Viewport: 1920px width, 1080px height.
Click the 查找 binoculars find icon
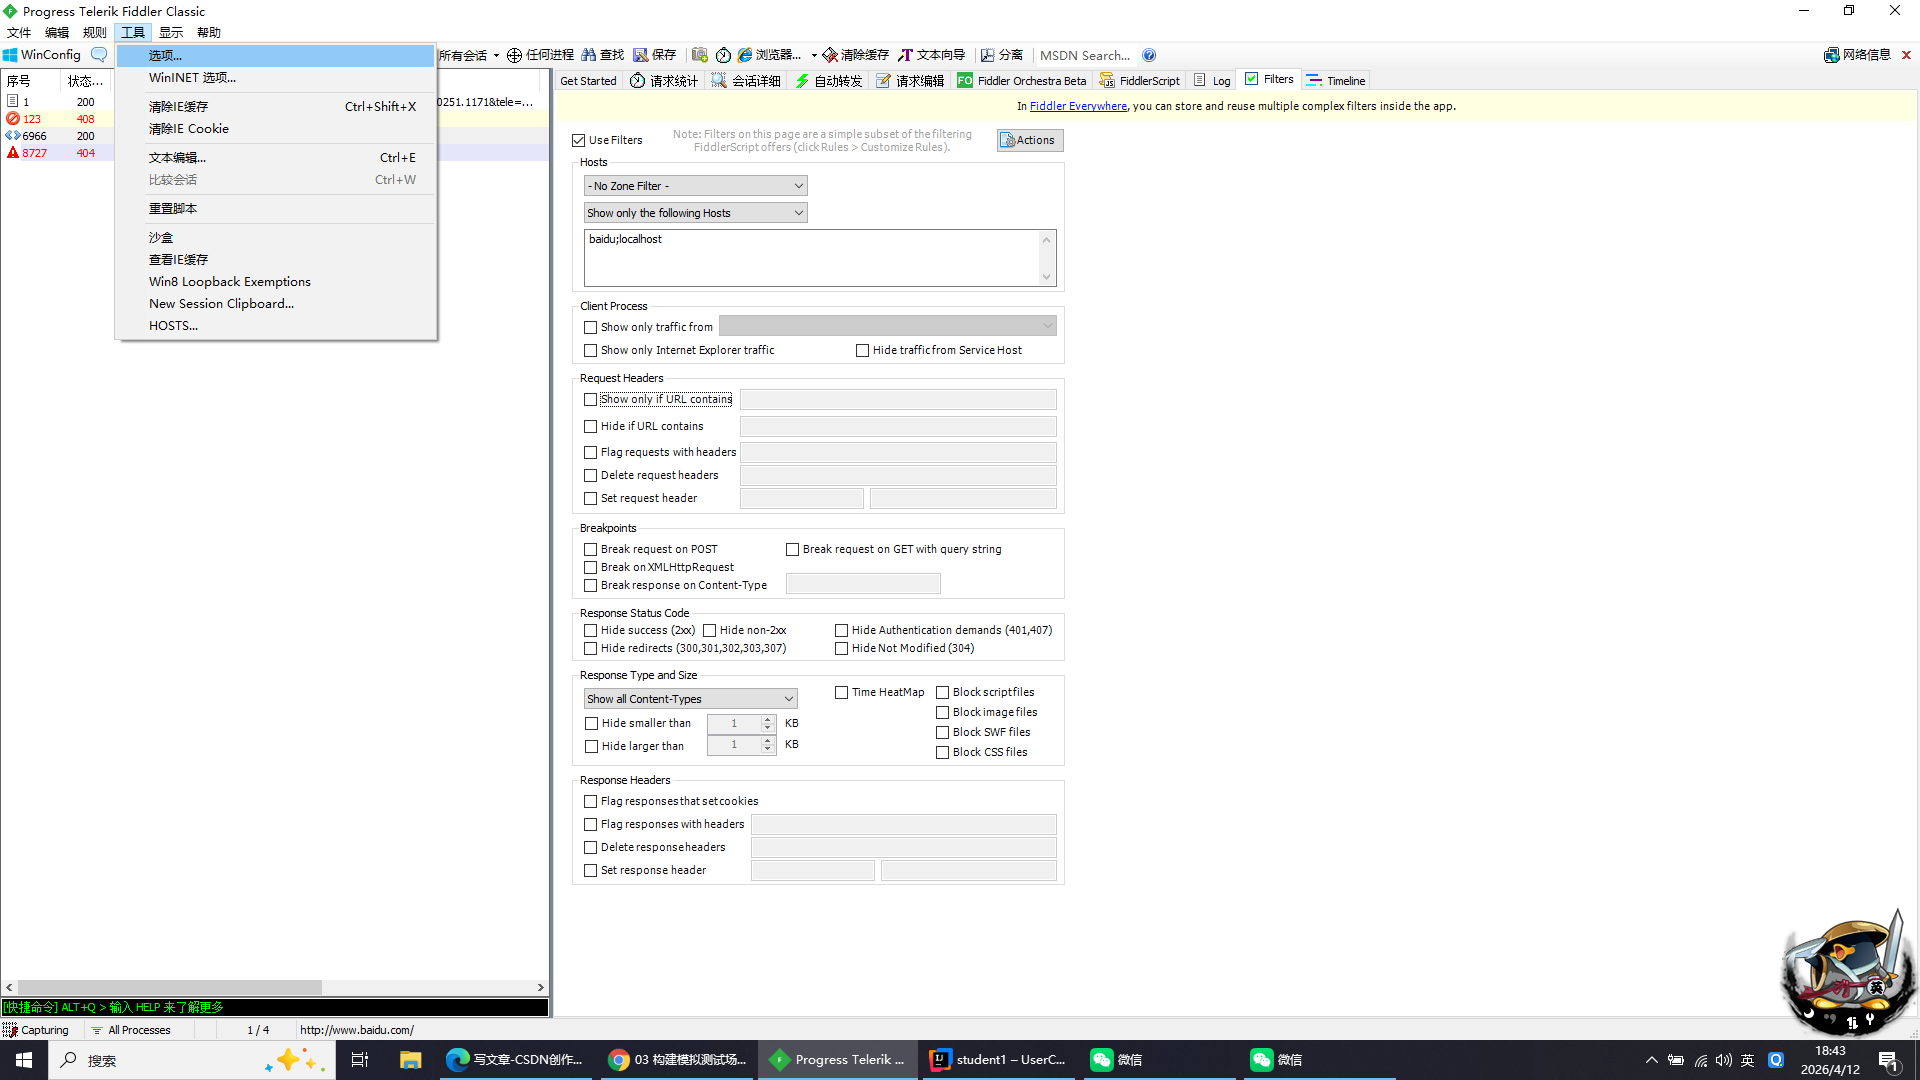tap(589, 55)
